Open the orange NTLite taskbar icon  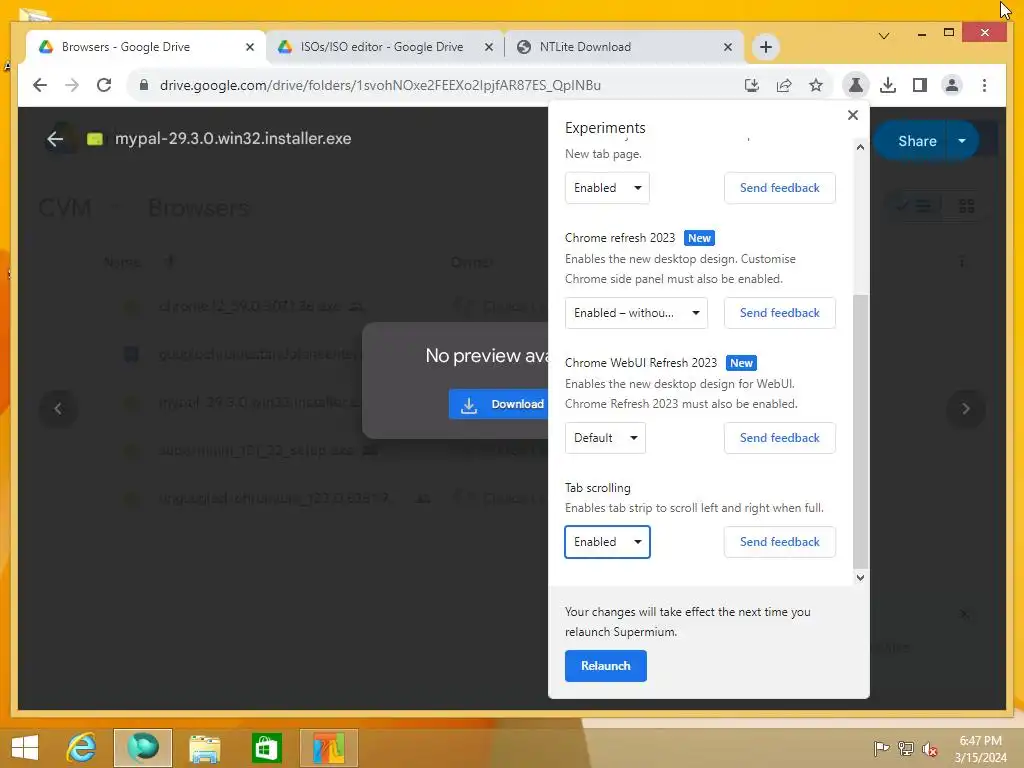(x=328, y=748)
